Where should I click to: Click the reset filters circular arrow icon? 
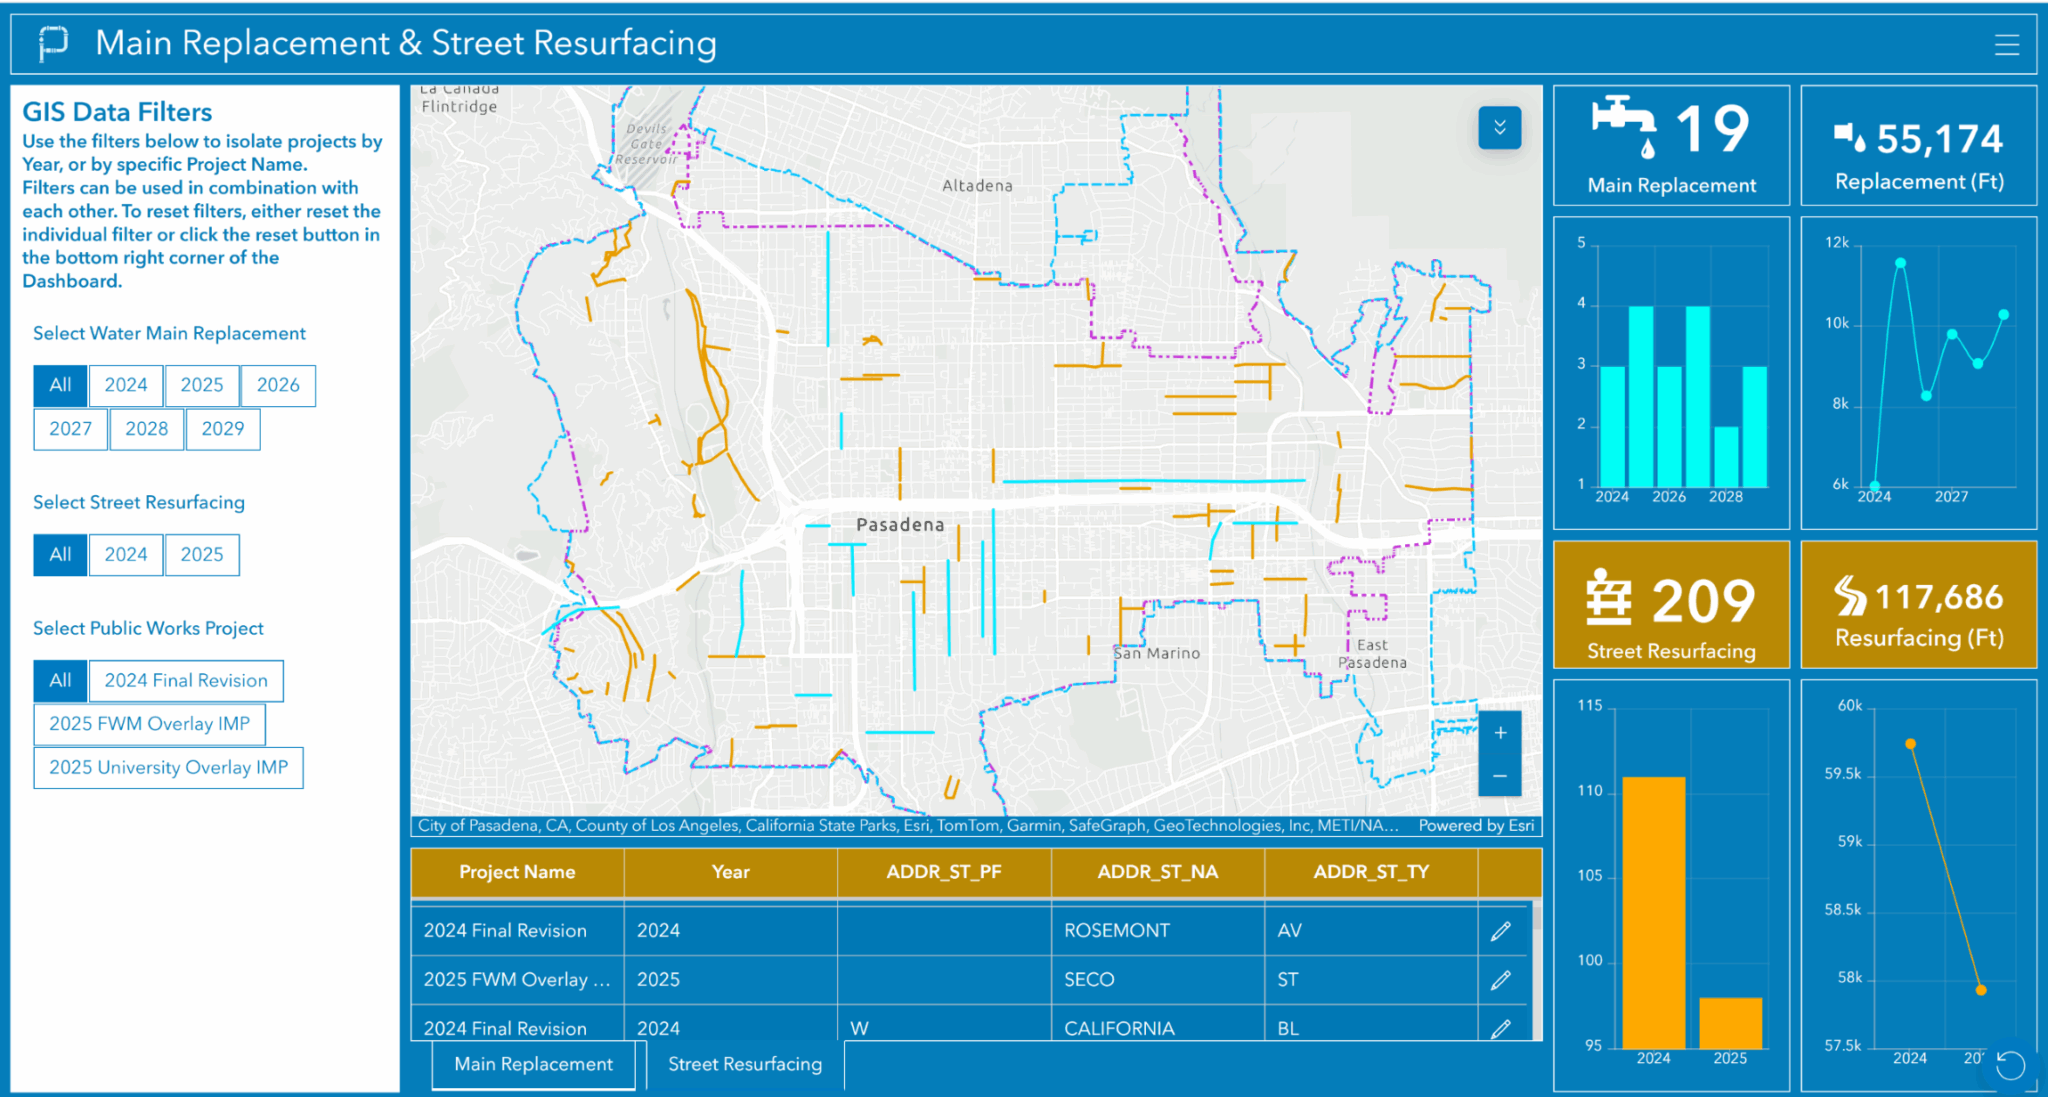2010,1065
